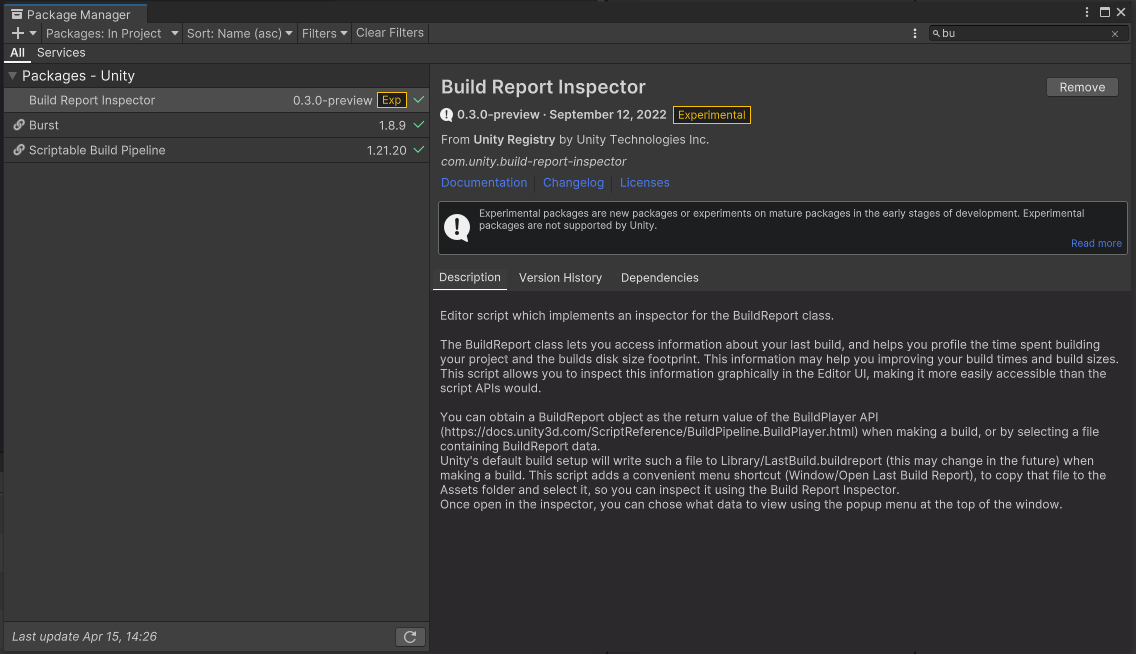Click the info icon beside version 0.3.0-preview
Image resolution: width=1136 pixels, height=654 pixels.
pos(446,114)
